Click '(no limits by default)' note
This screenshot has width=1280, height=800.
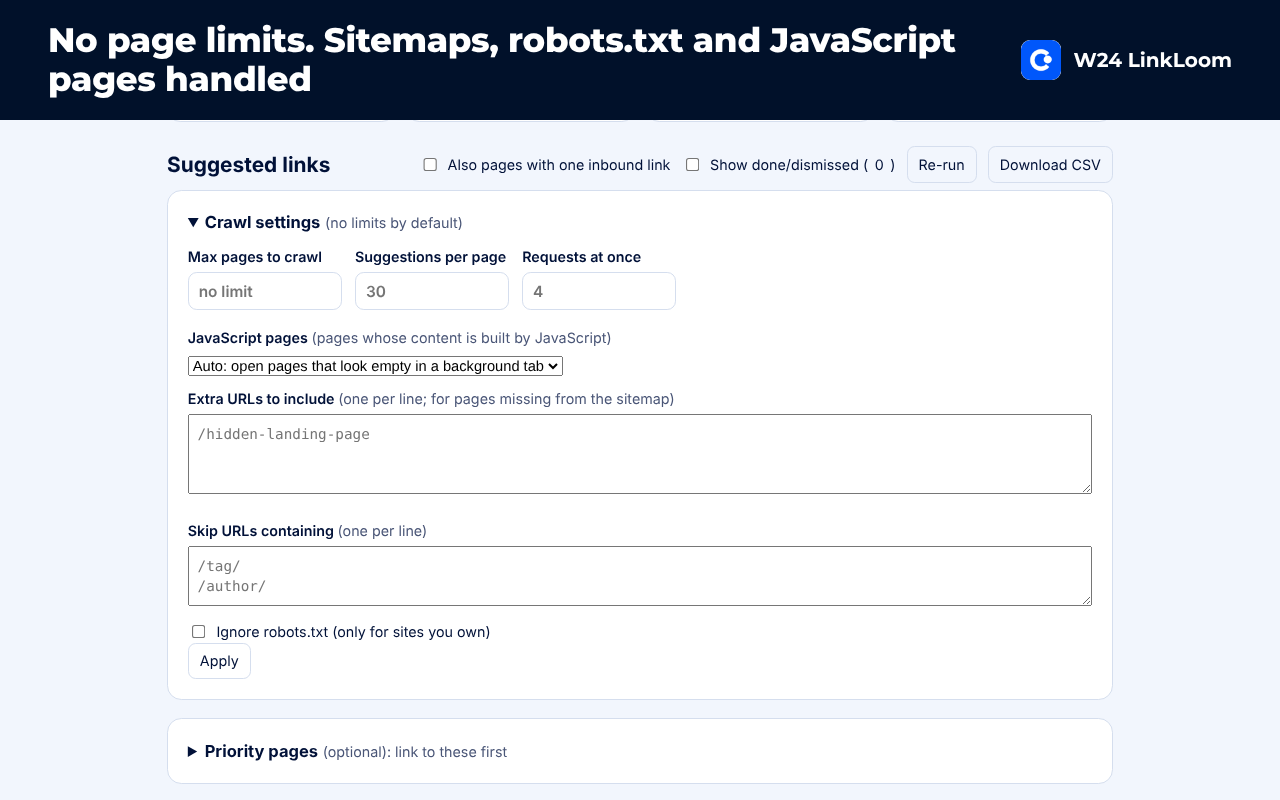(x=394, y=223)
